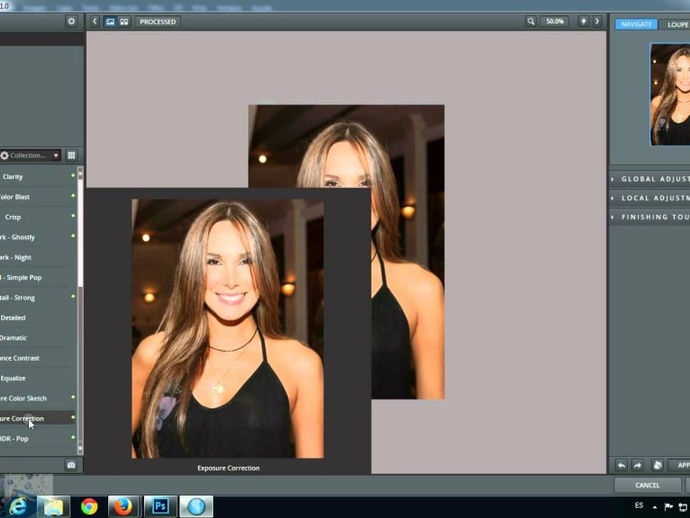Expand the Local Adjustments section
Screen dimensions: 690x518
pyautogui.click(x=650, y=198)
